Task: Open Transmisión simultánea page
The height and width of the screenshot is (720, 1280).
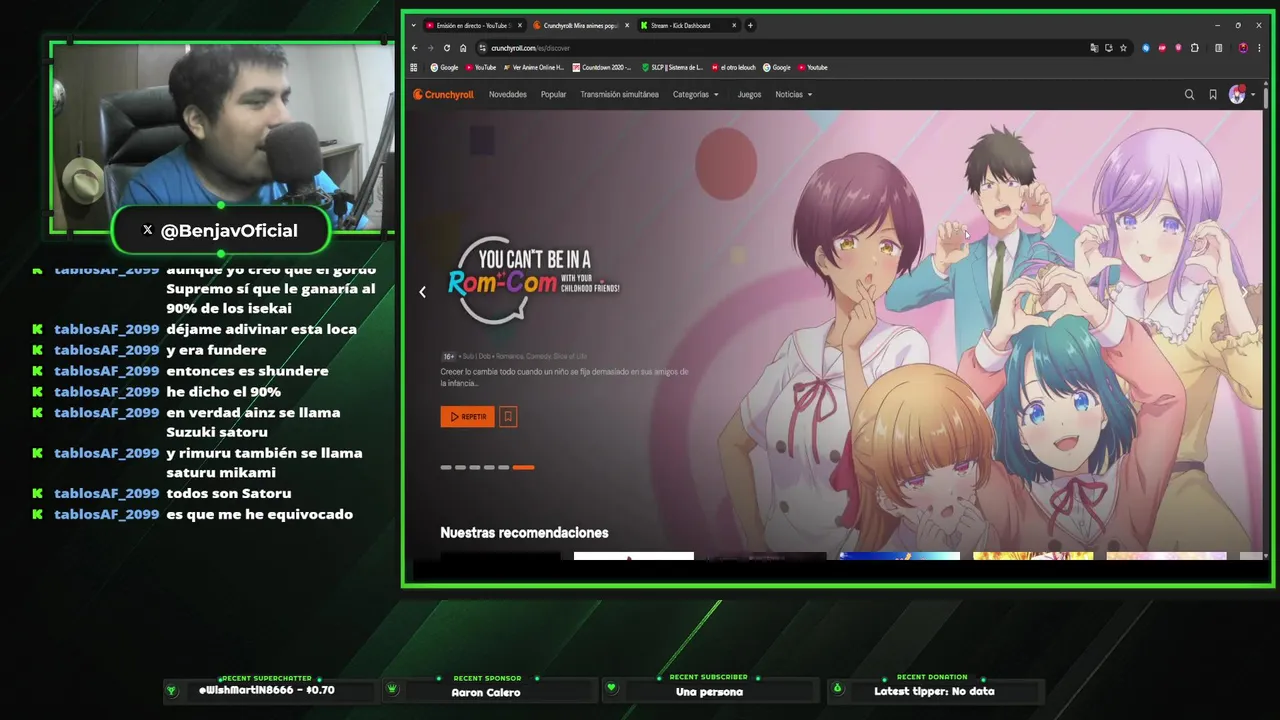Action: pos(619,95)
